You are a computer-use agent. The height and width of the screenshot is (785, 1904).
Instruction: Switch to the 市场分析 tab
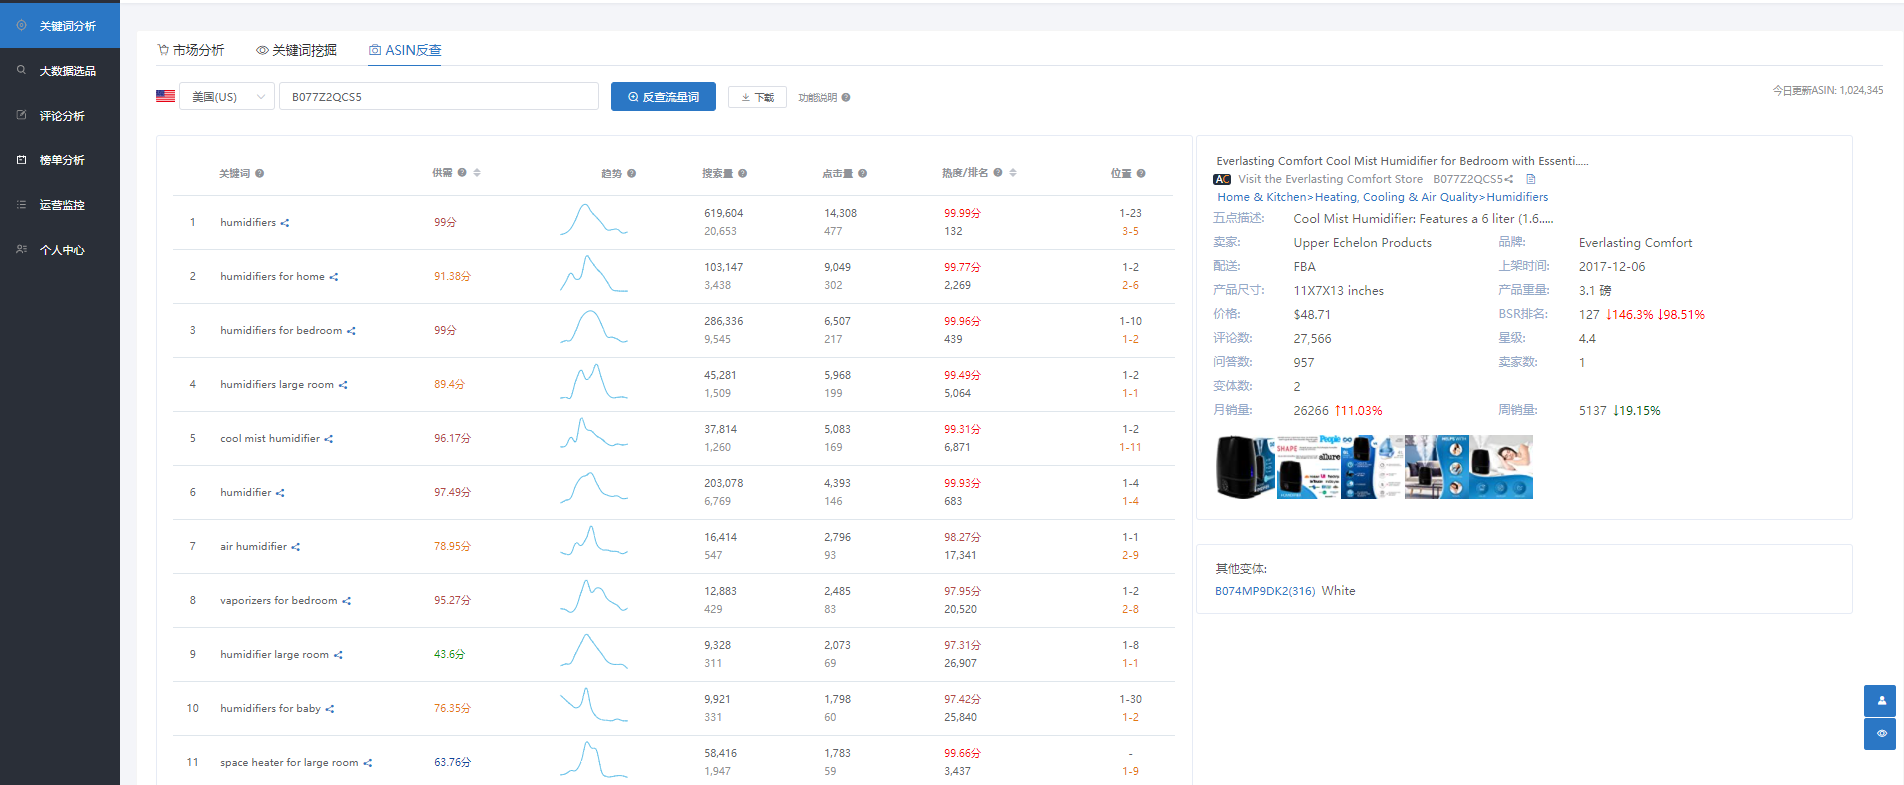coord(191,50)
